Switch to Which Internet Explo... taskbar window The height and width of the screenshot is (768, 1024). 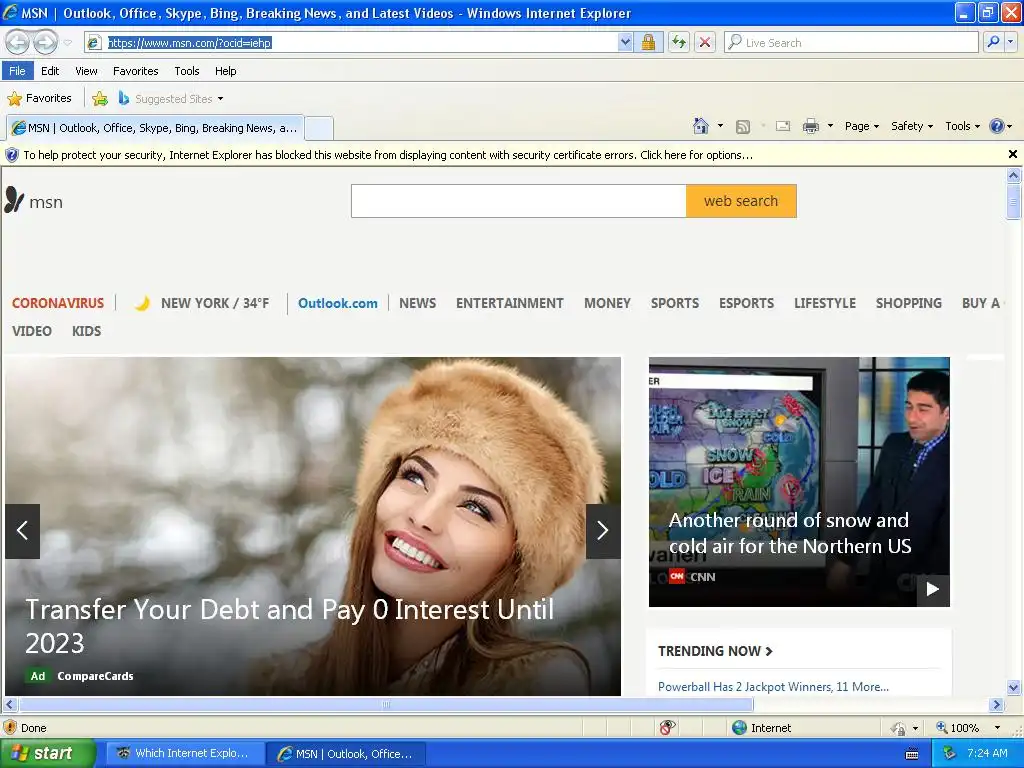(185, 754)
